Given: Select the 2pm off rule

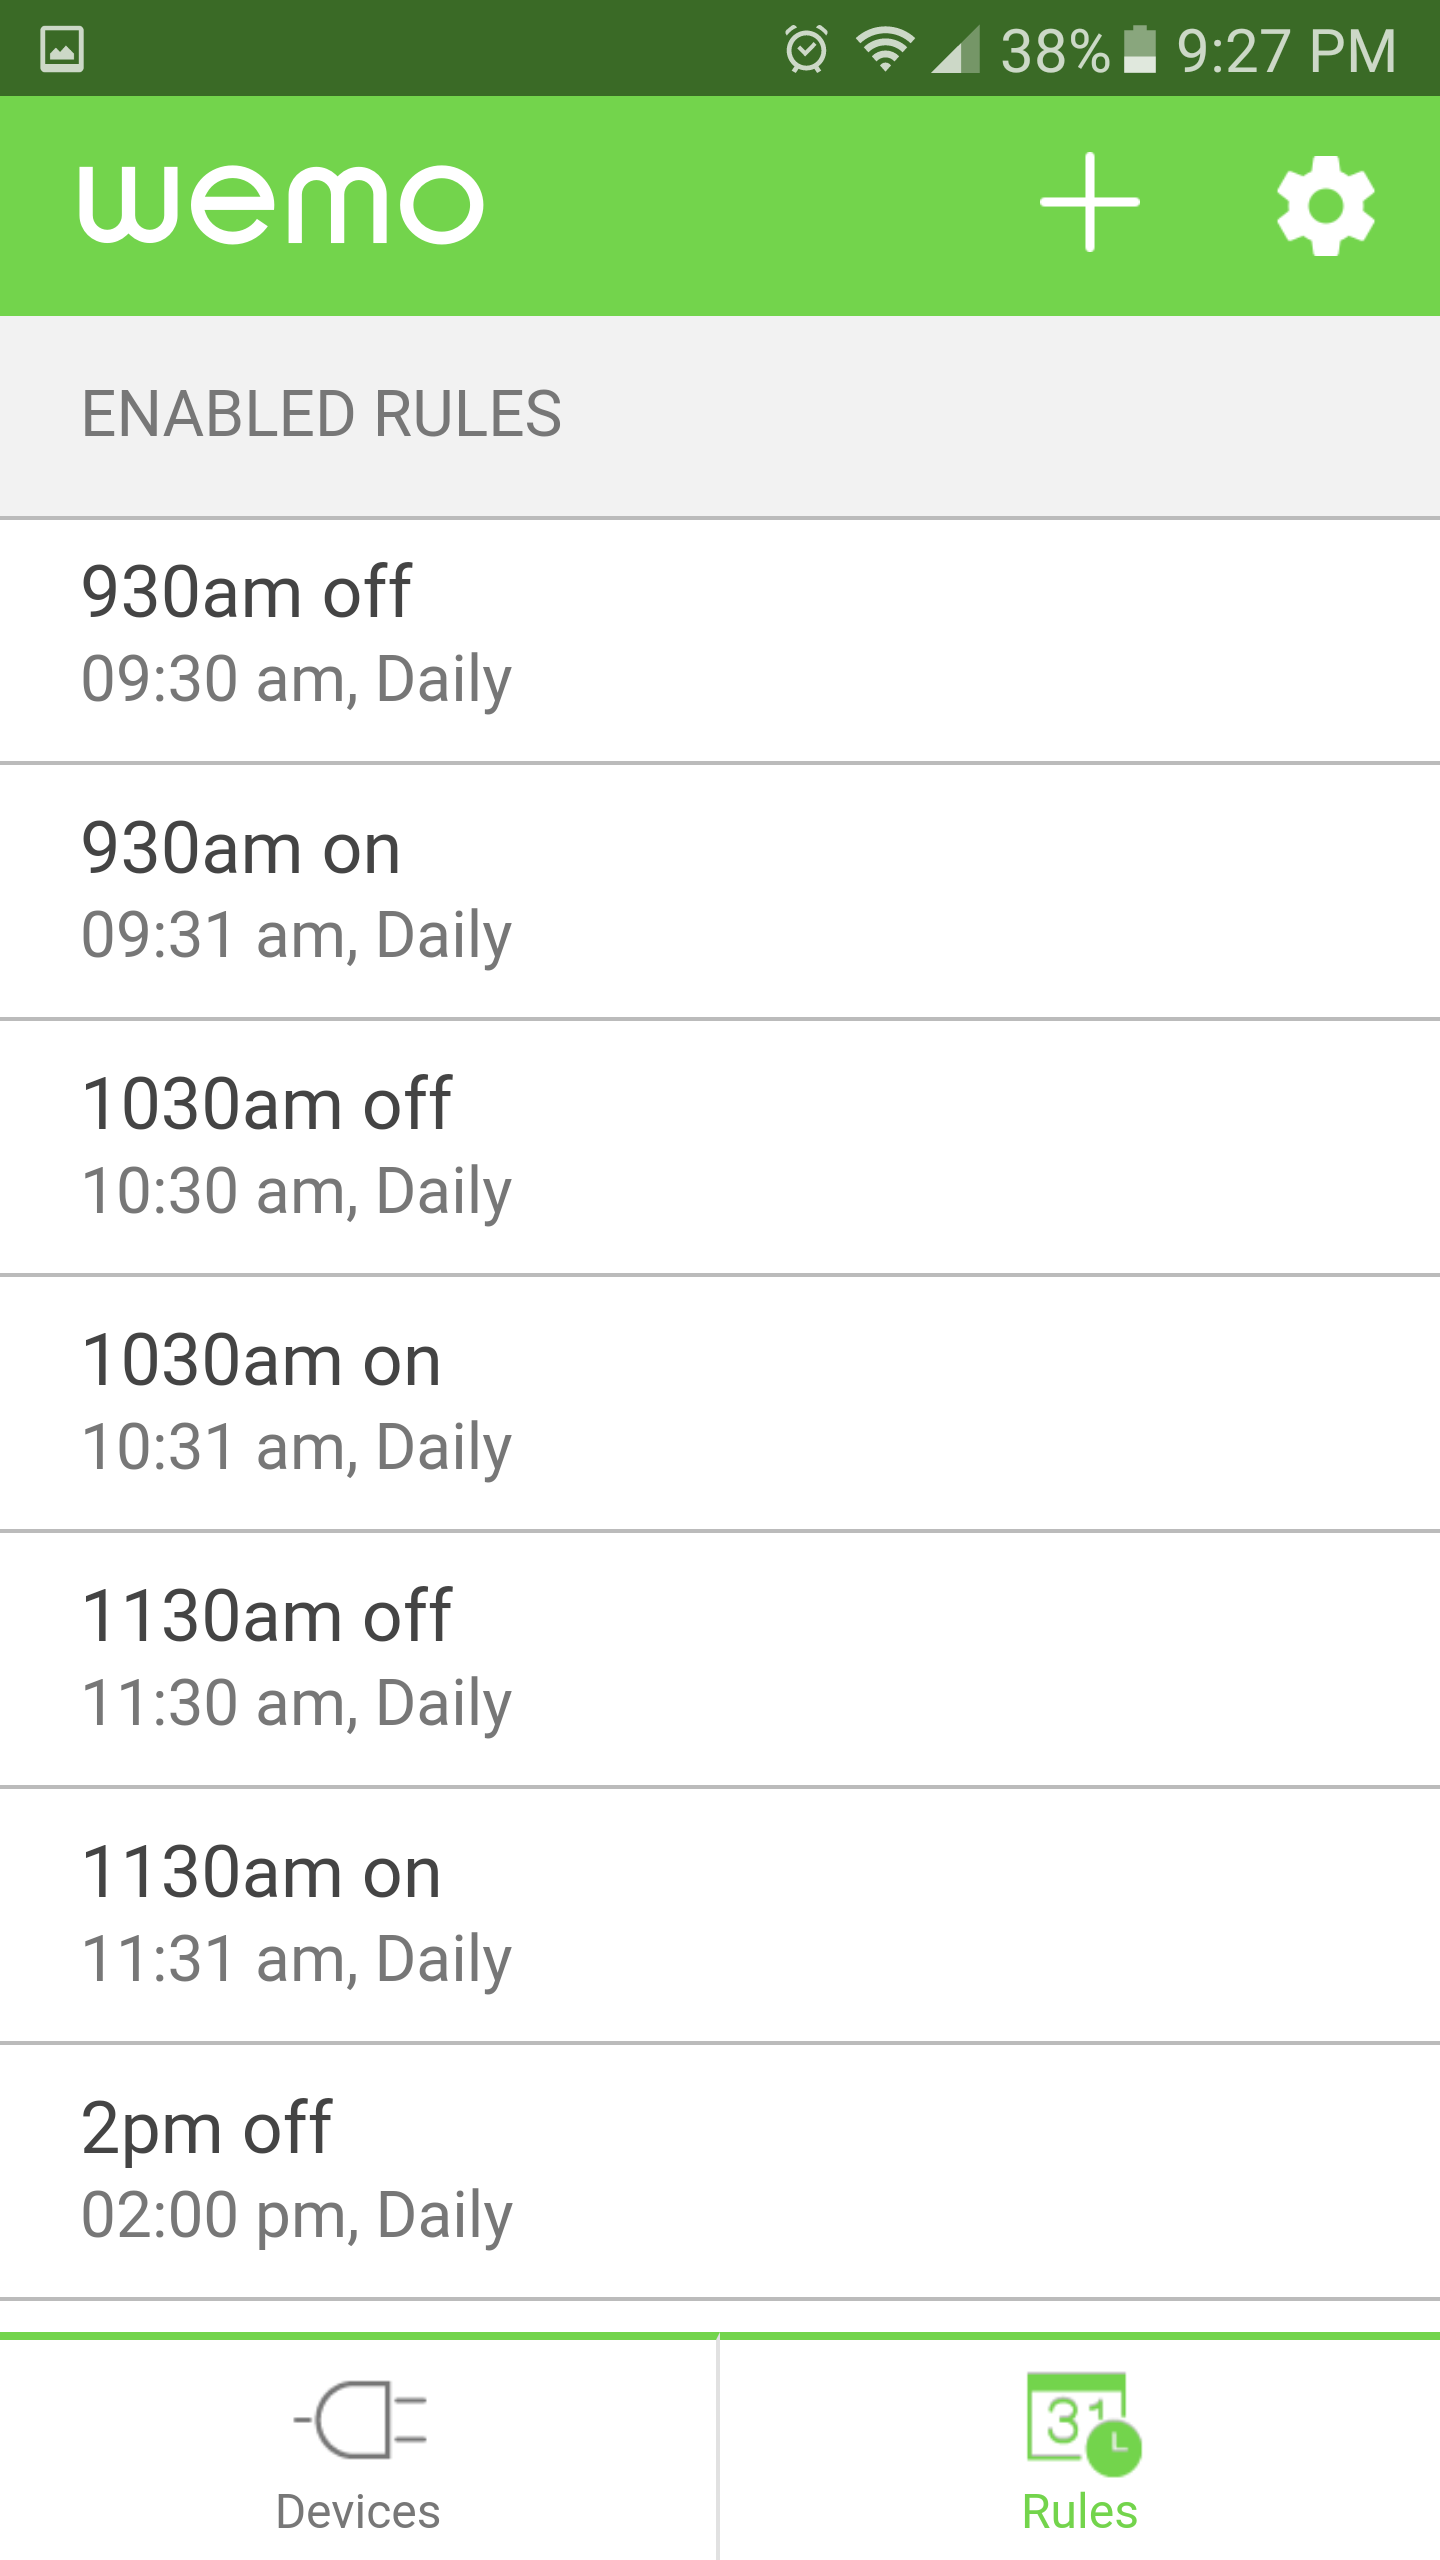Looking at the screenshot, I should click(x=720, y=2172).
